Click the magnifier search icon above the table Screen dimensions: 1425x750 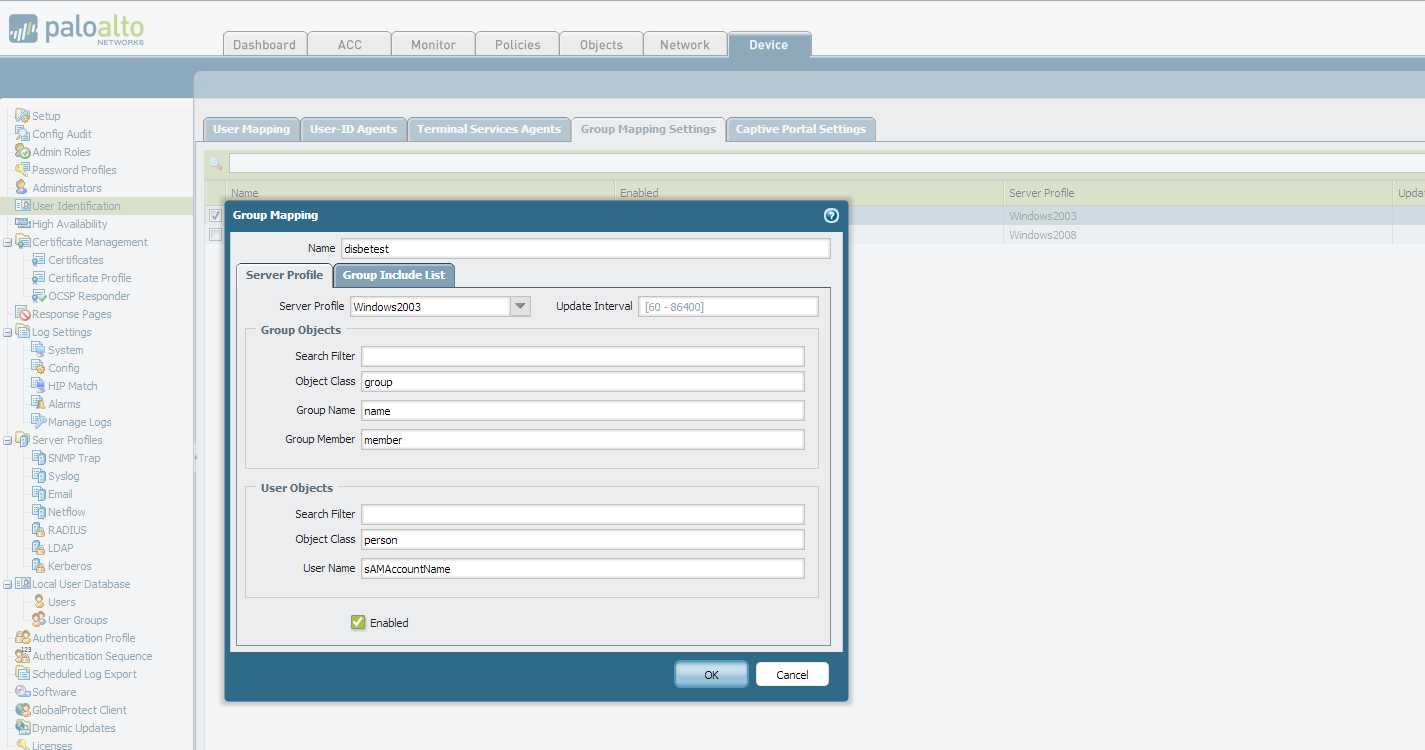coord(216,163)
